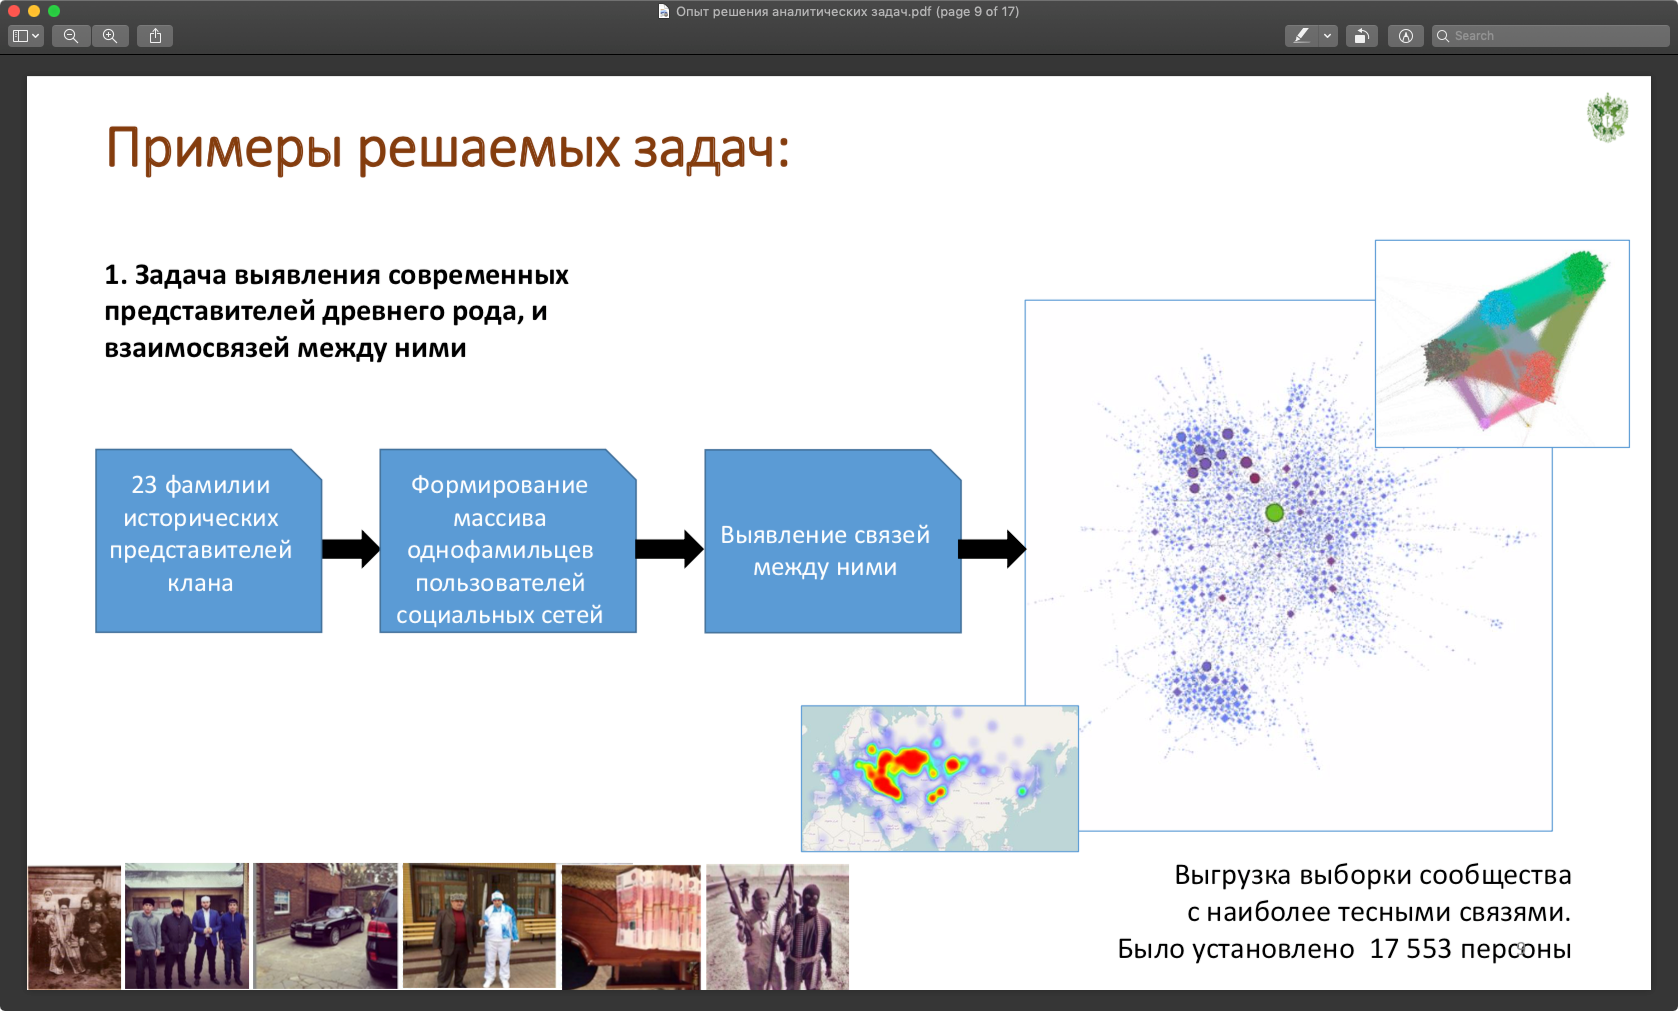This screenshot has width=1678, height=1011.
Task: Click the green node in network graph
Action: click(1274, 512)
